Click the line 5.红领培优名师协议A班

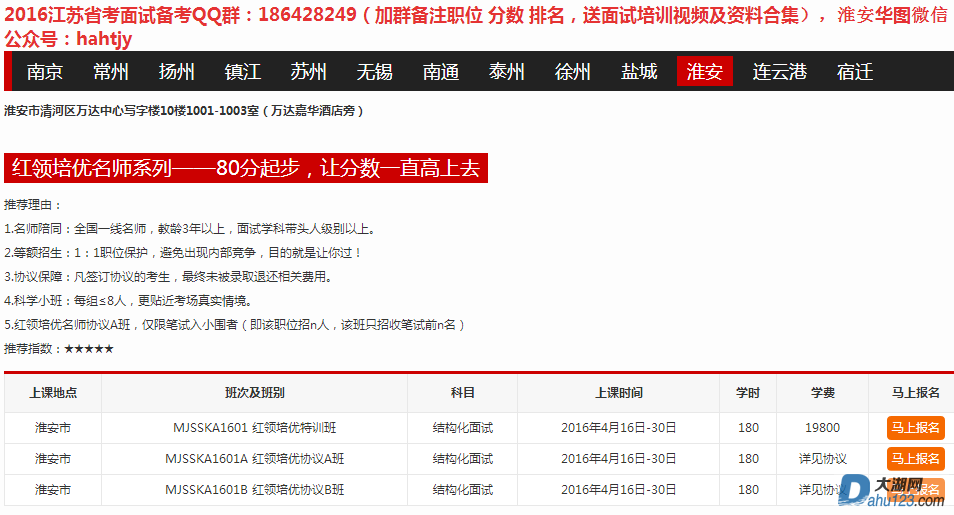[235, 325]
